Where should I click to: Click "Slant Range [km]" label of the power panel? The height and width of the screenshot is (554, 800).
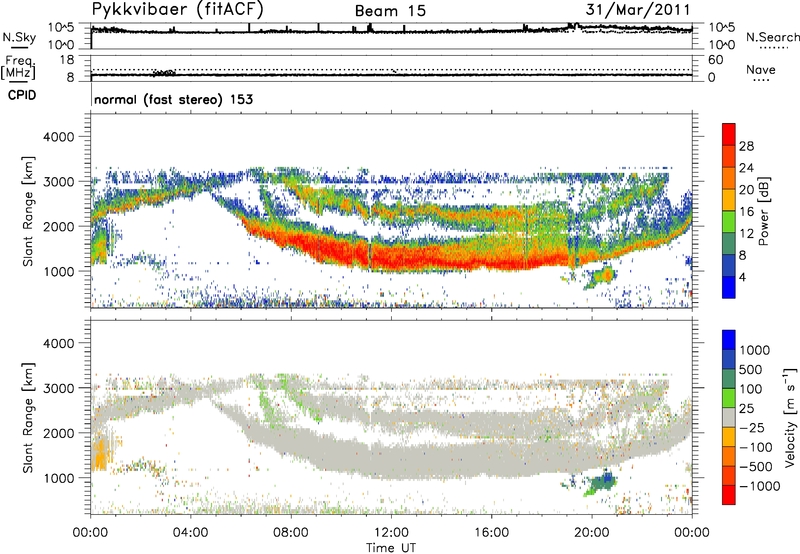[x=28, y=211]
